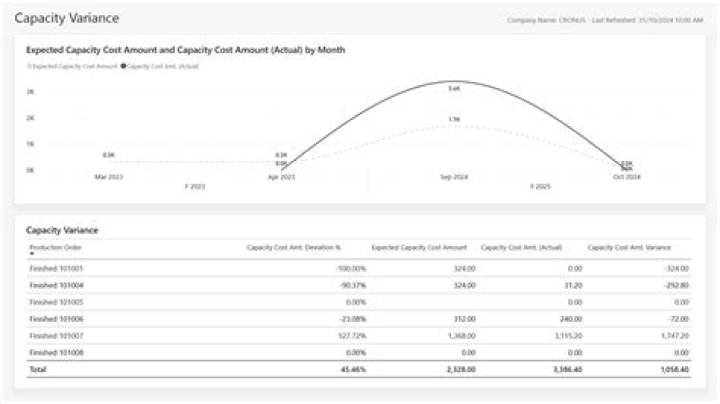The height and width of the screenshot is (404, 720).
Task: Click the Capacity Cost Amt. (Actual) column header
Action: pos(522,246)
